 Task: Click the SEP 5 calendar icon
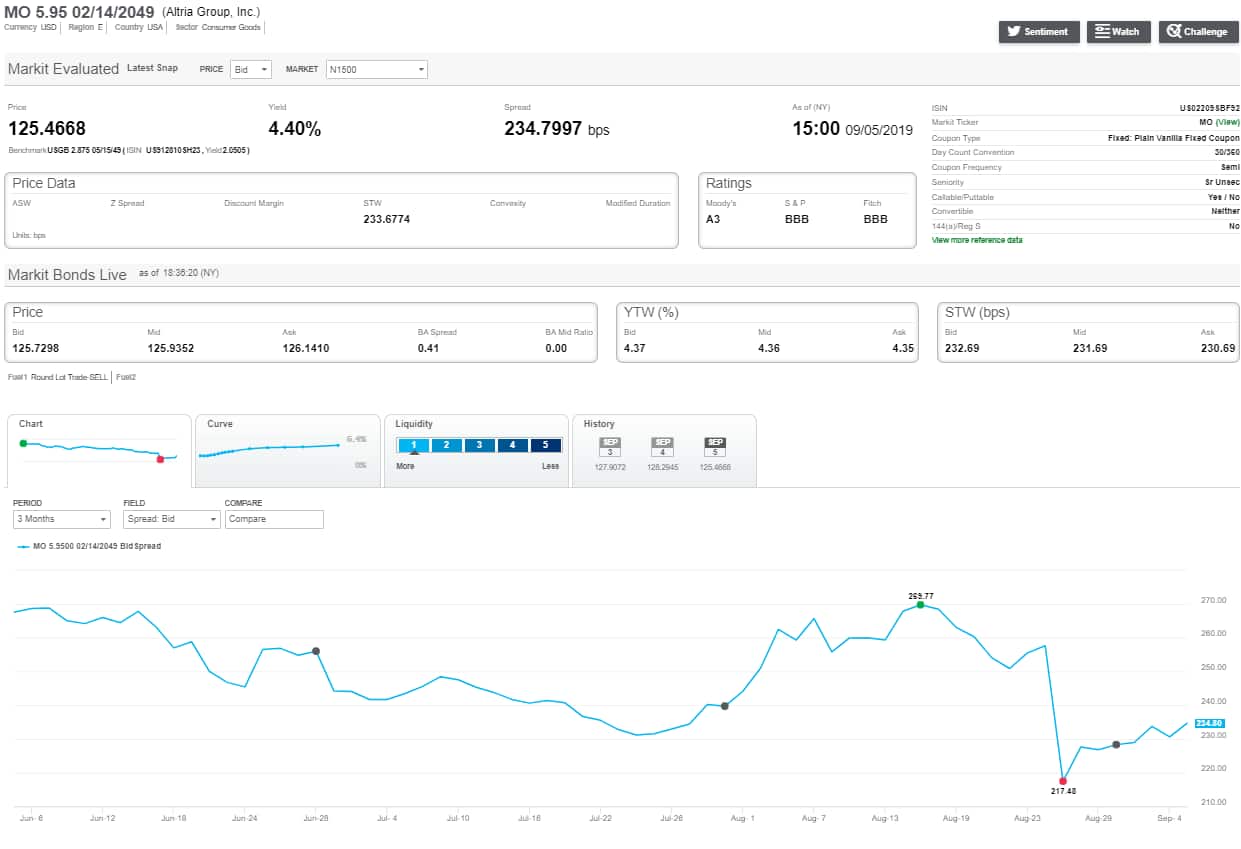pyautogui.click(x=715, y=447)
